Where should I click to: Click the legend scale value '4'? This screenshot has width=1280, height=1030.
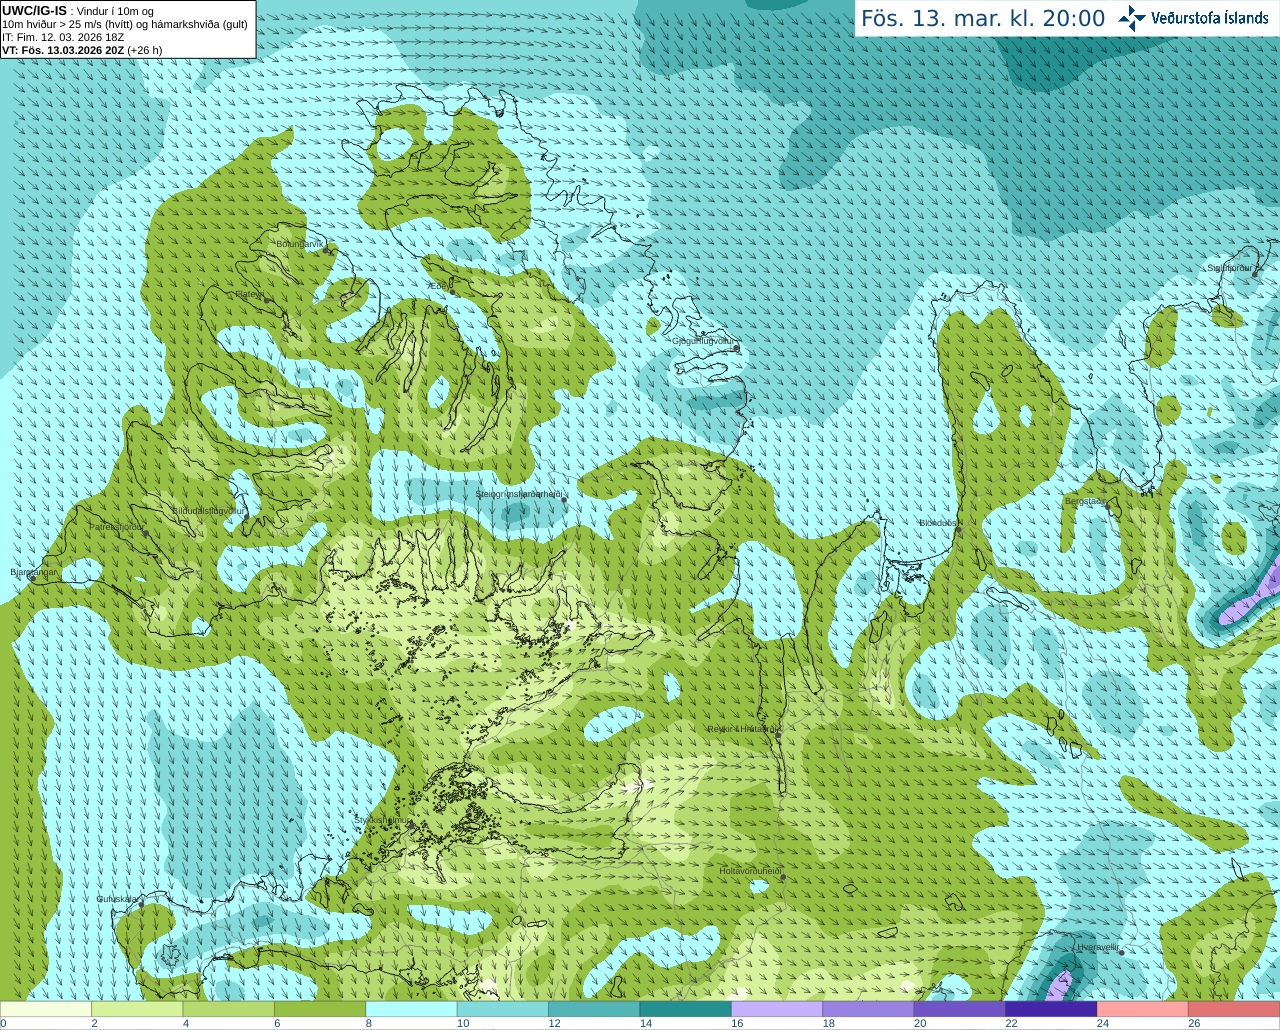click(x=186, y=1024)
